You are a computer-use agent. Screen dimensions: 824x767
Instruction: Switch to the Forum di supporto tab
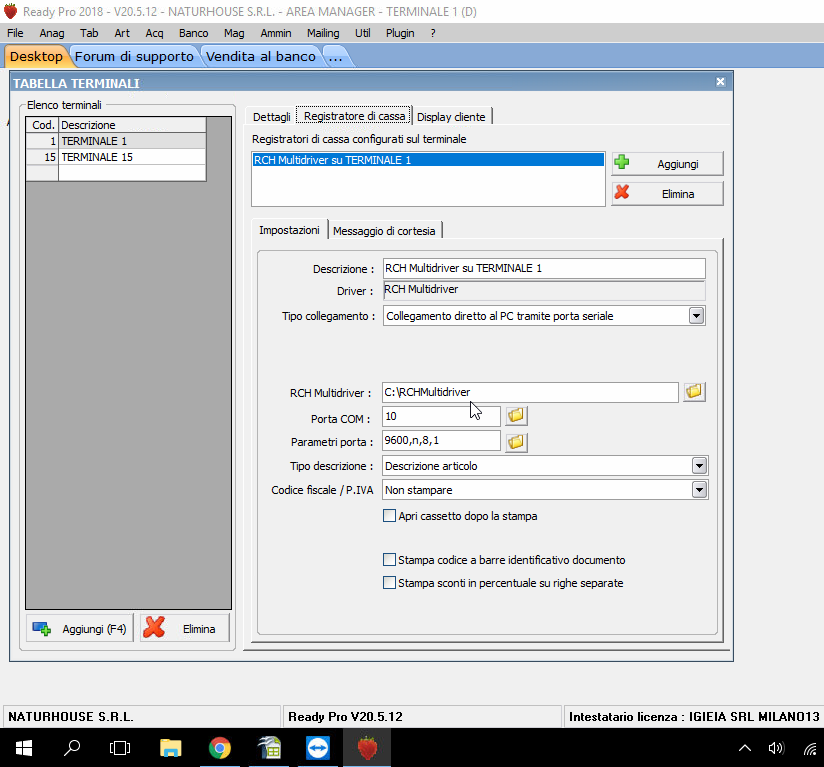[134, 56]
